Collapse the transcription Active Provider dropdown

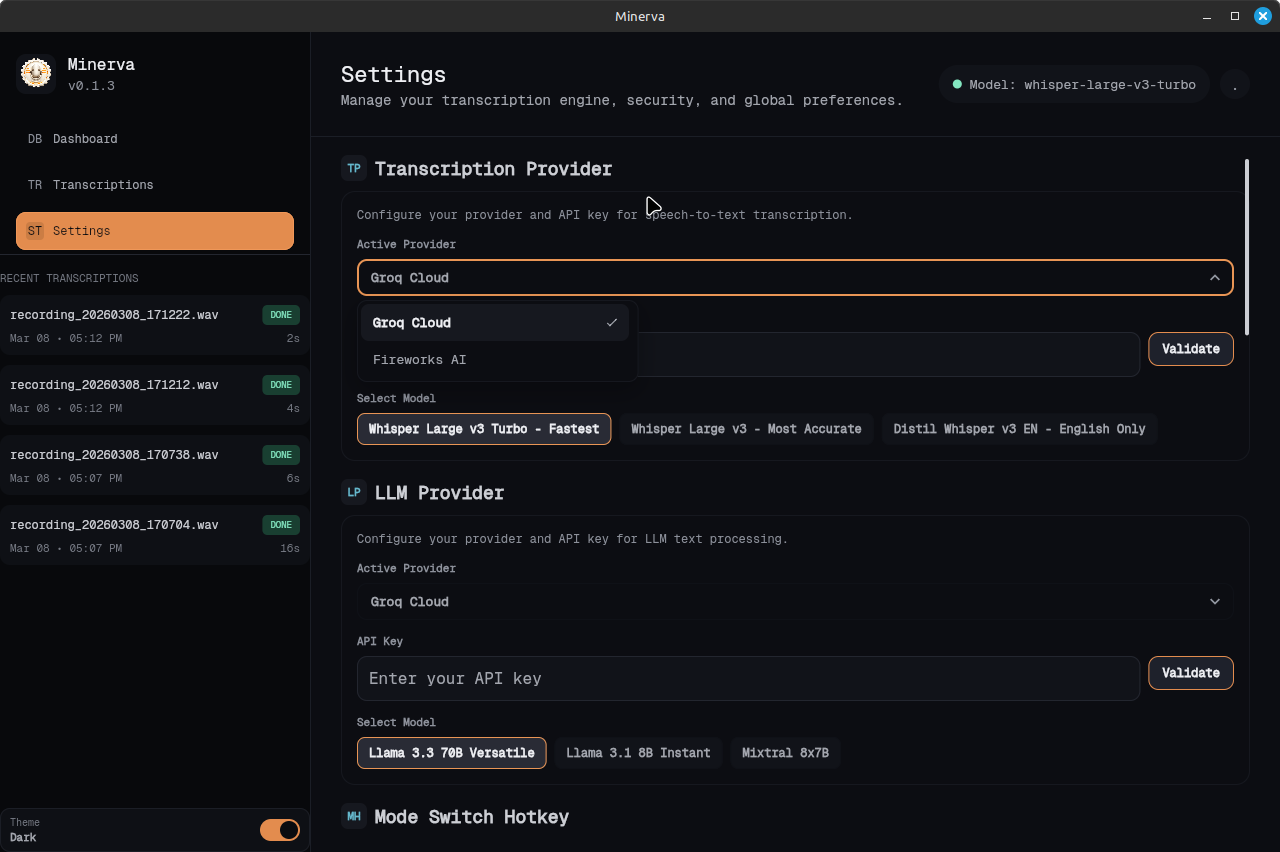click(1214, 278)
